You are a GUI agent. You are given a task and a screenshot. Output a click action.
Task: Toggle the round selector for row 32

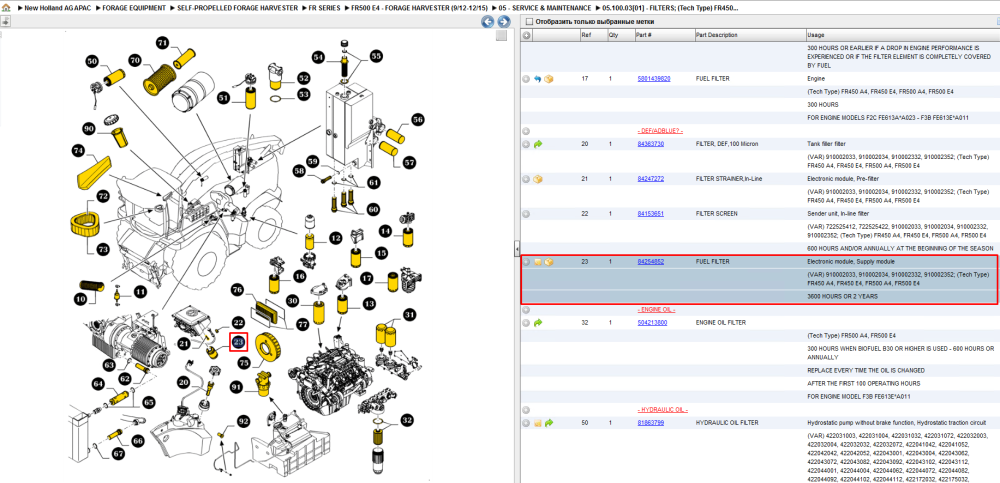point(526,323)
